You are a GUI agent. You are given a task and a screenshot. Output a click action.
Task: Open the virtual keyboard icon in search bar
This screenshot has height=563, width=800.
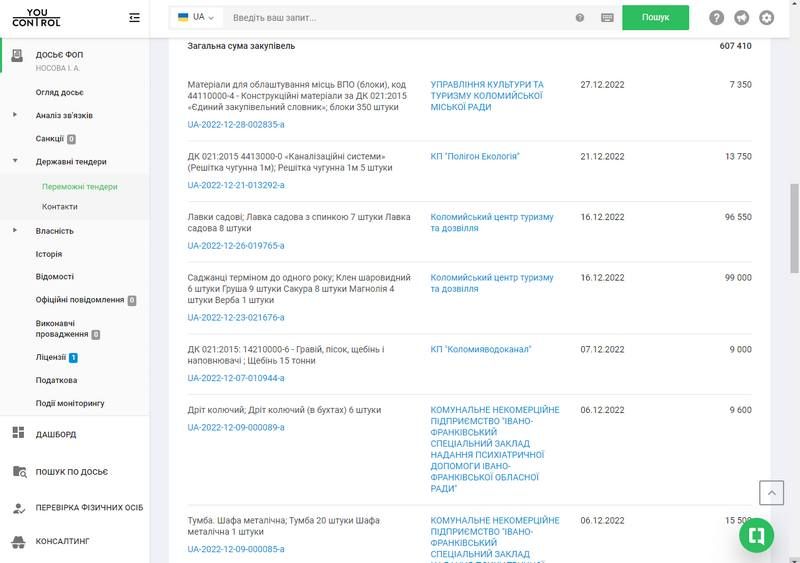click(x=607, y=18)
